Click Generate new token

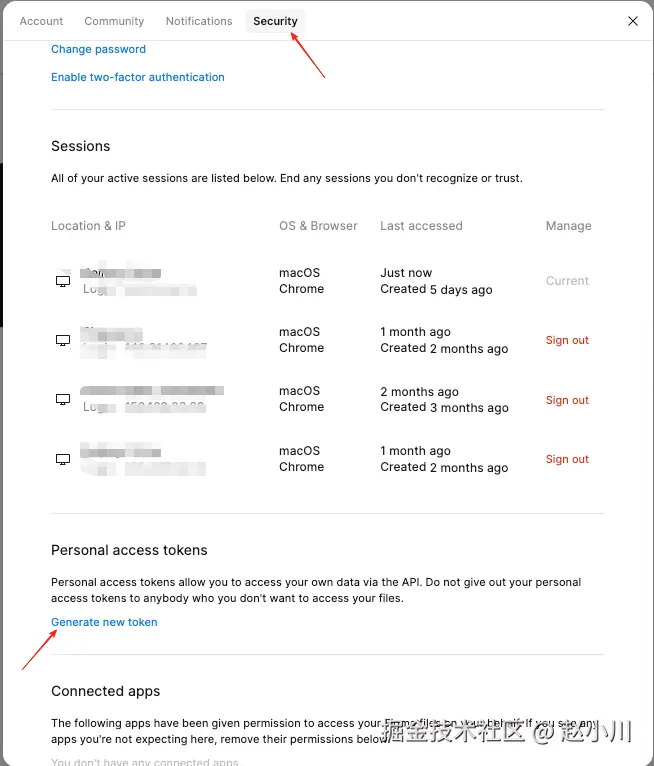pos(104,622)
